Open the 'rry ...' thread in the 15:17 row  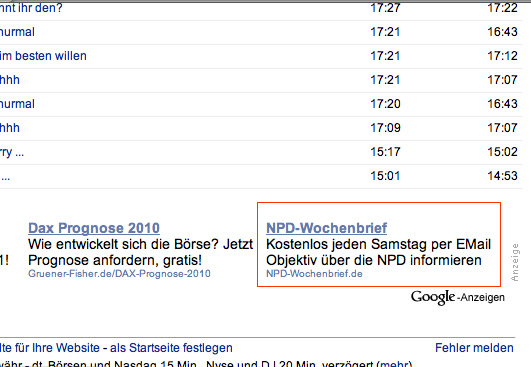click(x=12, y=152)
